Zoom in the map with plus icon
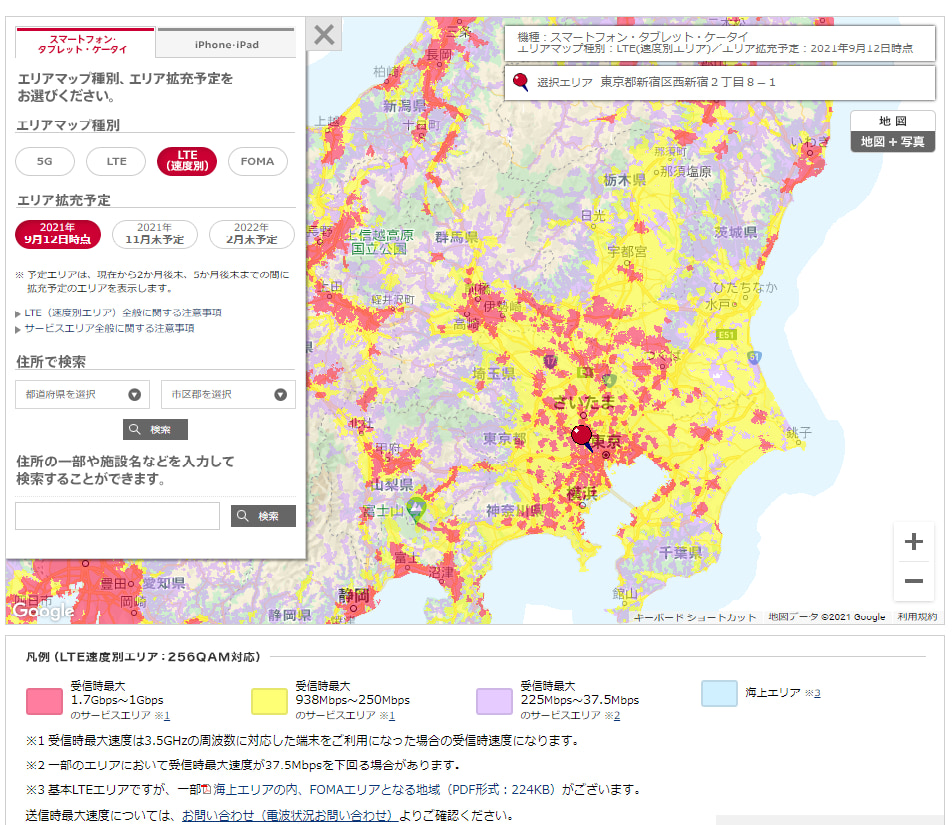The height and width of the screenshot is (825, 952). (x=913, y=542)
